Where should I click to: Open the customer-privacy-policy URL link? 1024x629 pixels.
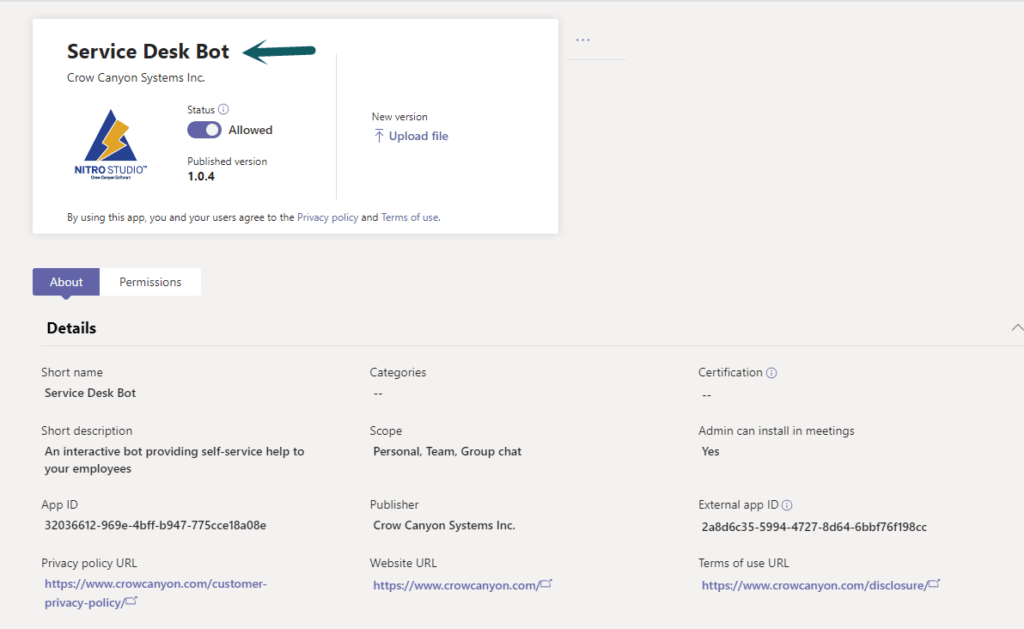155,593
